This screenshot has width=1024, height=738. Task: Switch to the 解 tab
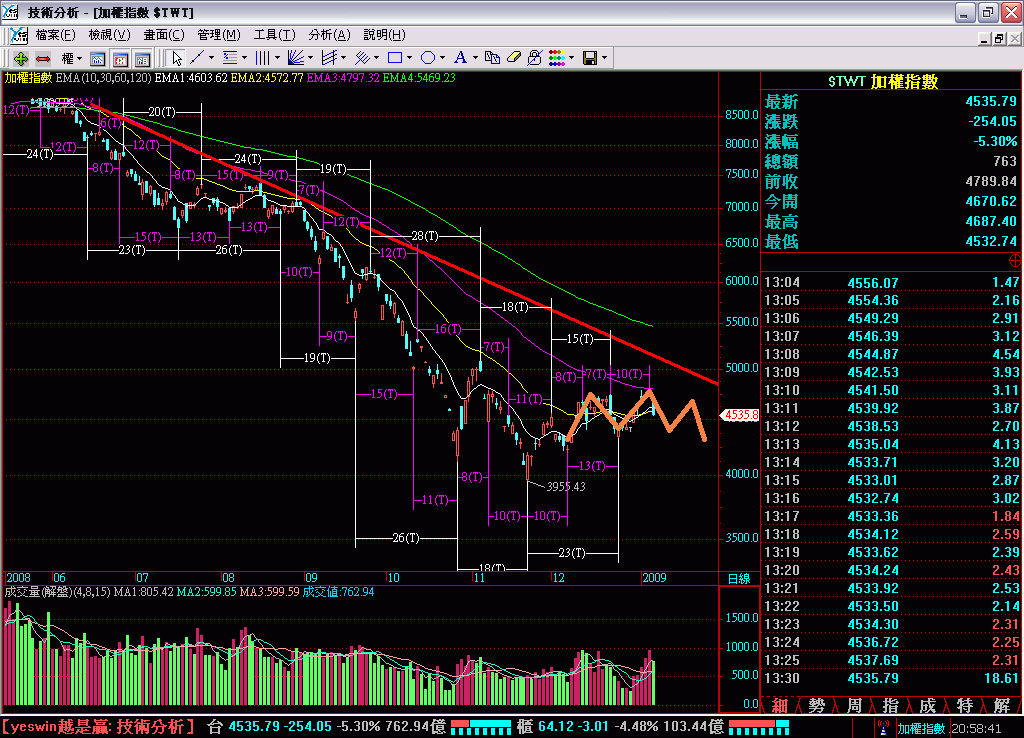1002,705
